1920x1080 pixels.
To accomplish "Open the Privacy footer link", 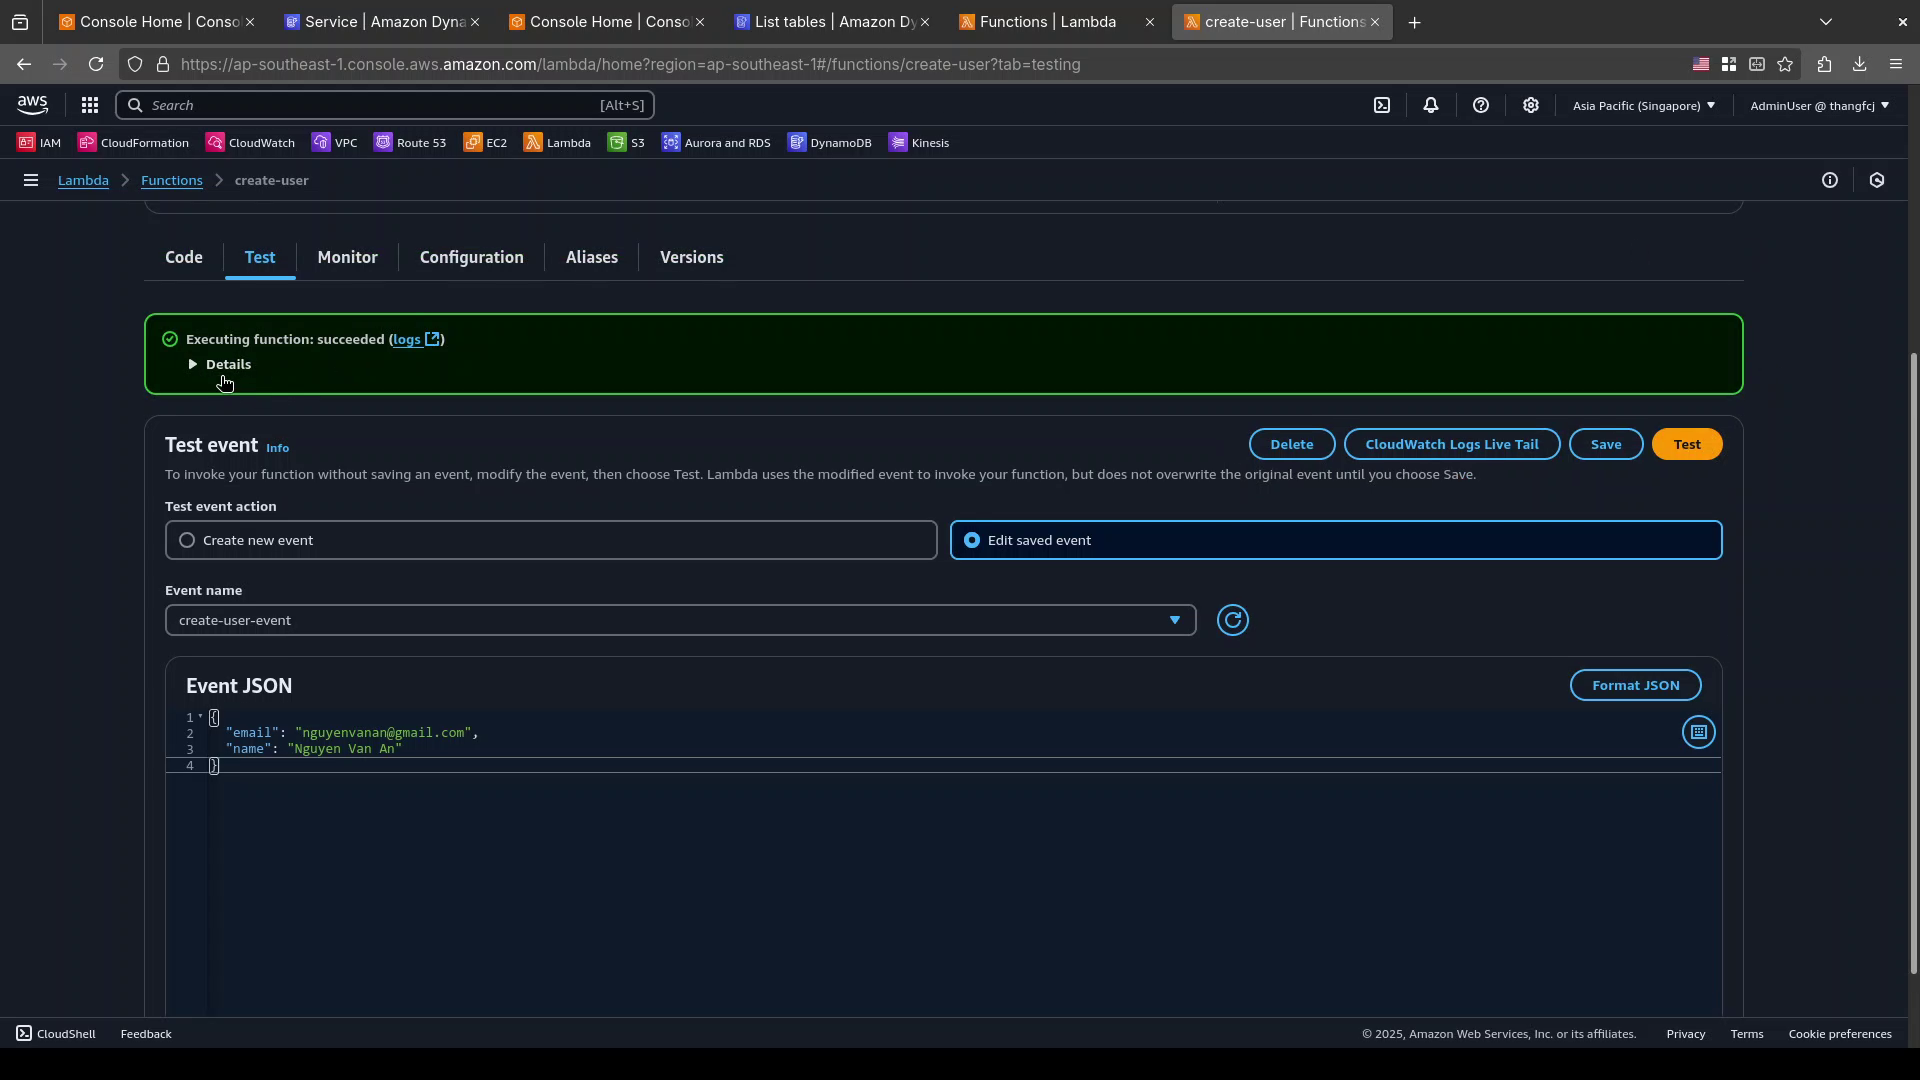I will point(1685,1034).
